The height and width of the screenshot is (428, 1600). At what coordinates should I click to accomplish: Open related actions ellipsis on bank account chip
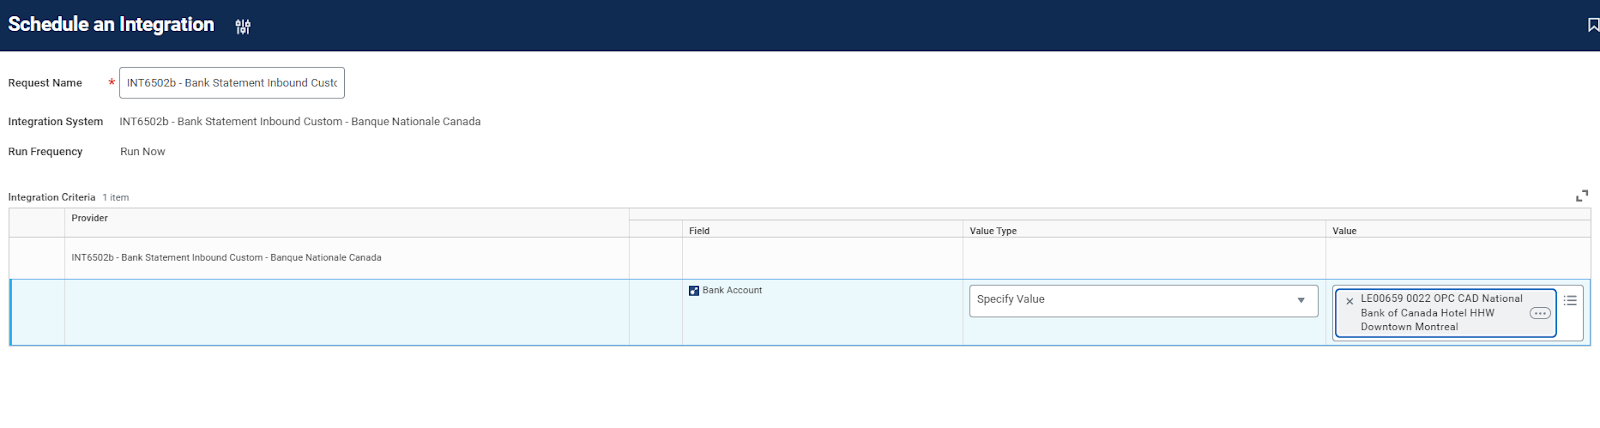coord(1539,314)
